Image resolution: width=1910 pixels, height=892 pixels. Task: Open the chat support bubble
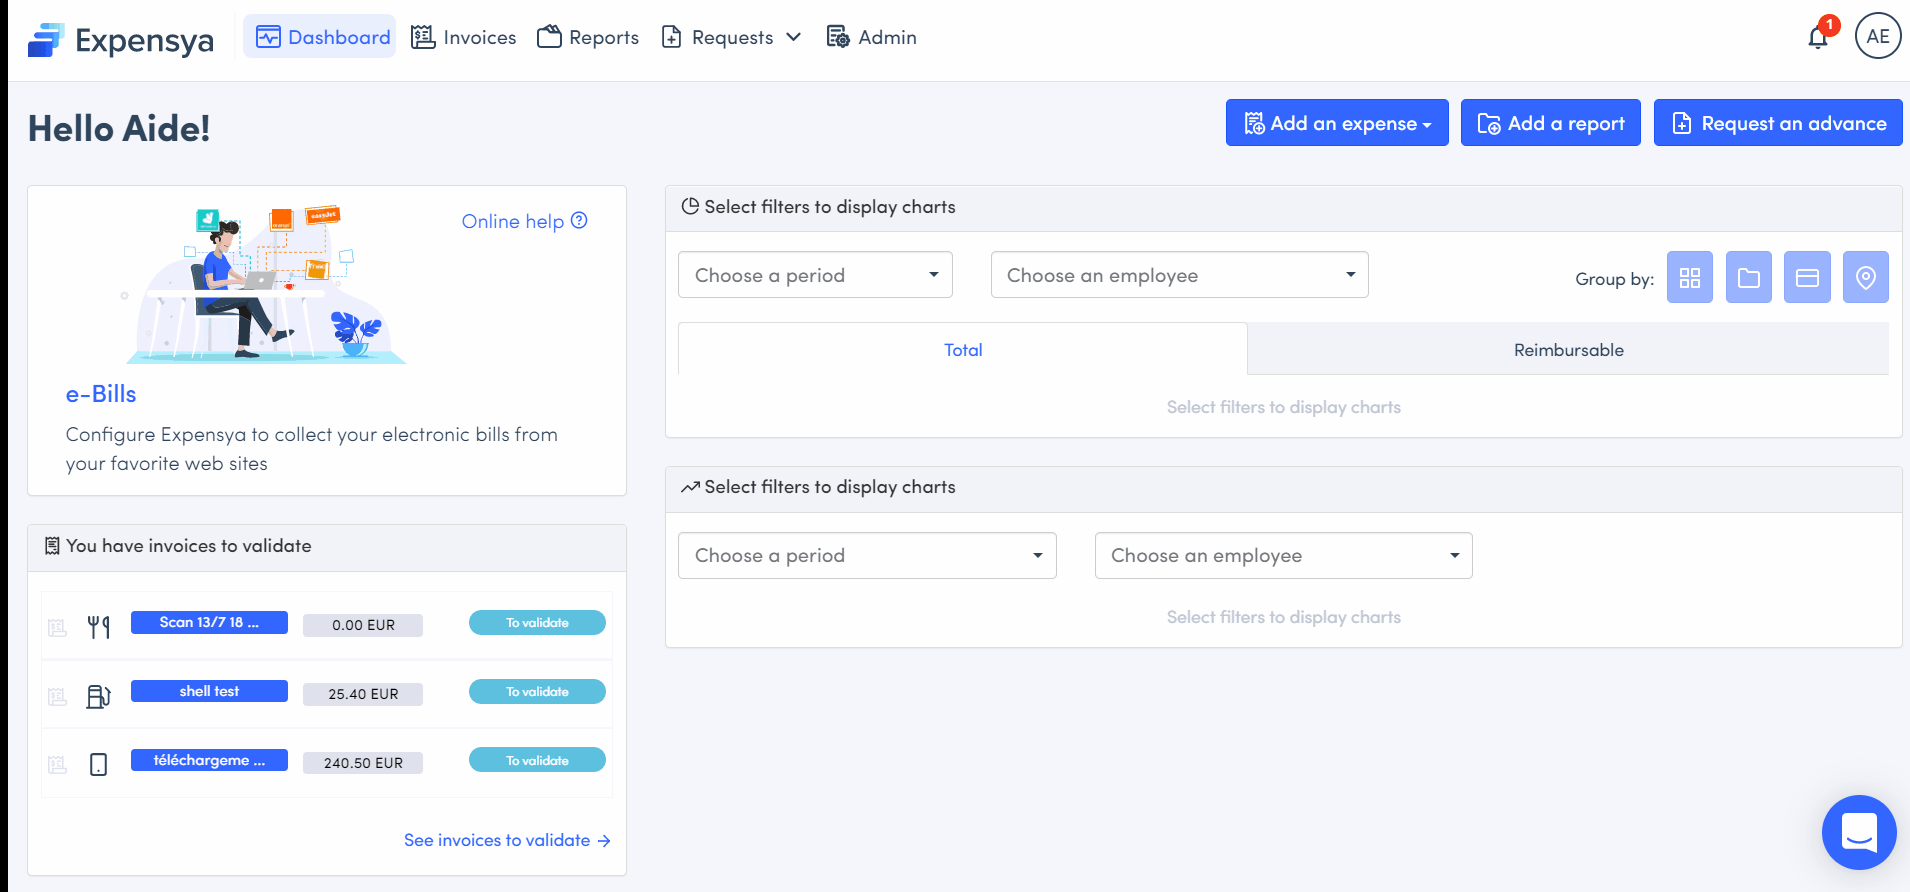pos(1858,832)
